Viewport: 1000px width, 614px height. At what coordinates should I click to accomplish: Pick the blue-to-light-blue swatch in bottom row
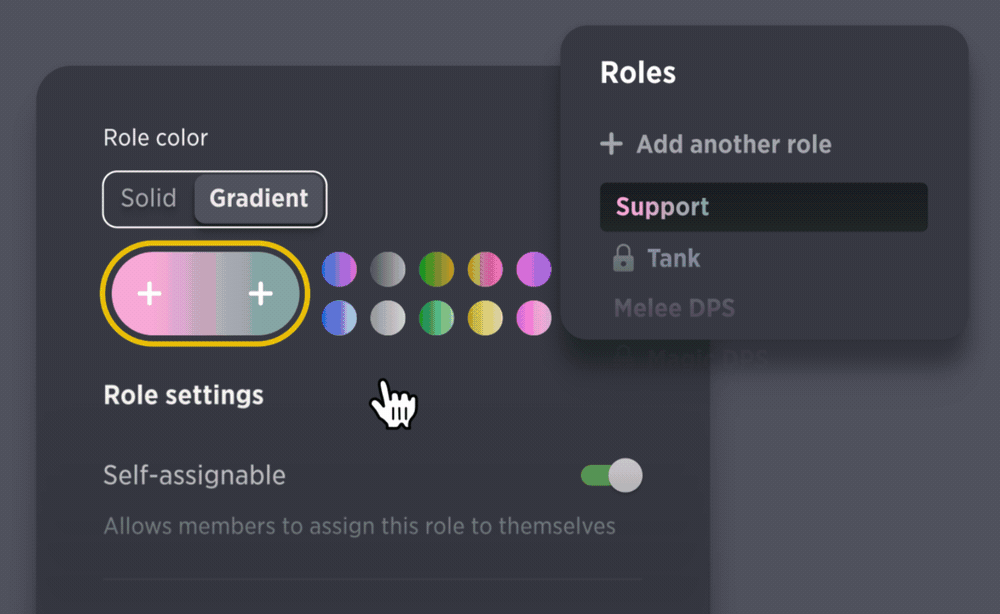339,318
